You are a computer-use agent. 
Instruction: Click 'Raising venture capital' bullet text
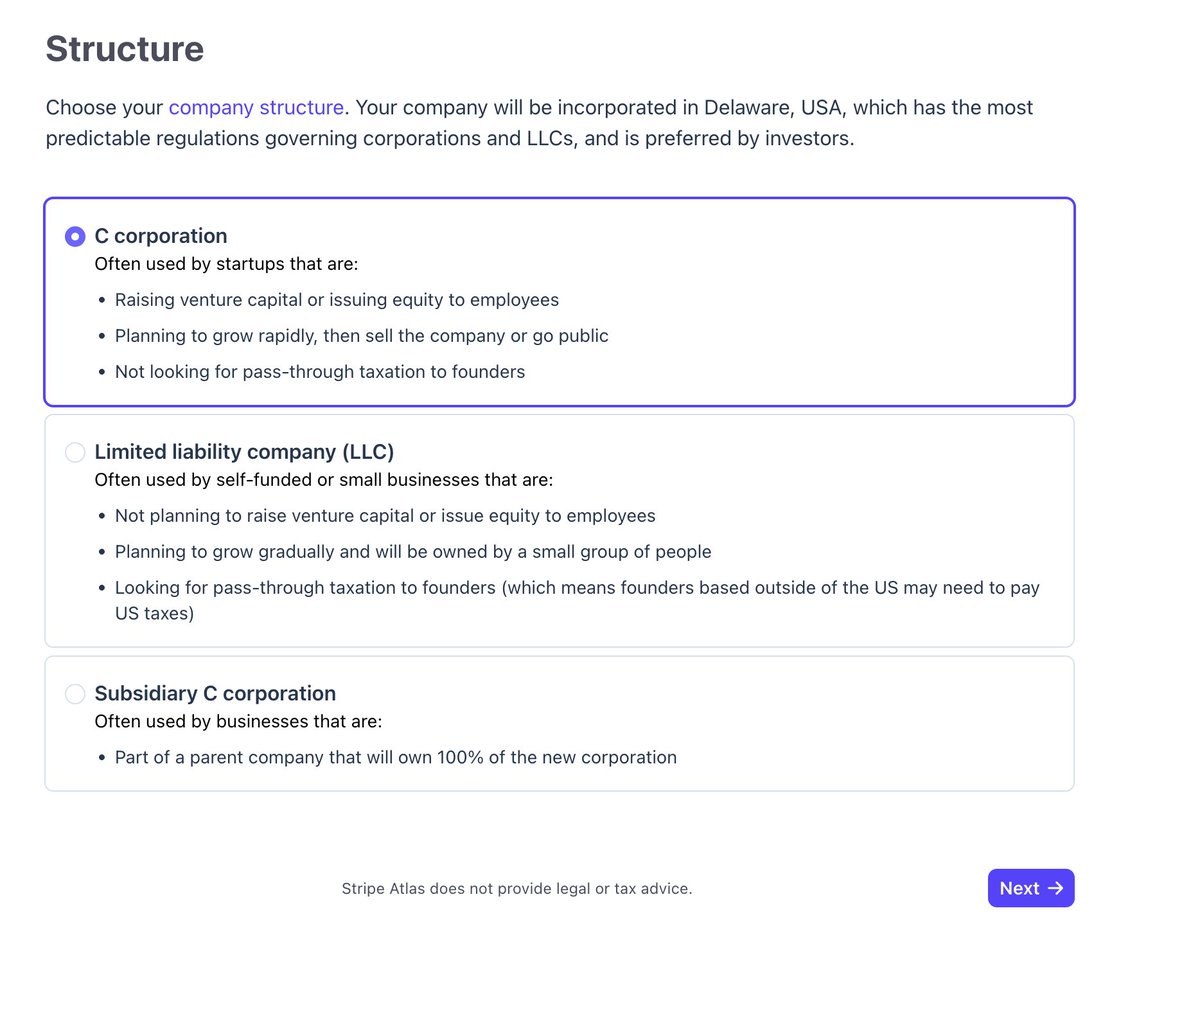pyautogui.click(x=337, y=300)
